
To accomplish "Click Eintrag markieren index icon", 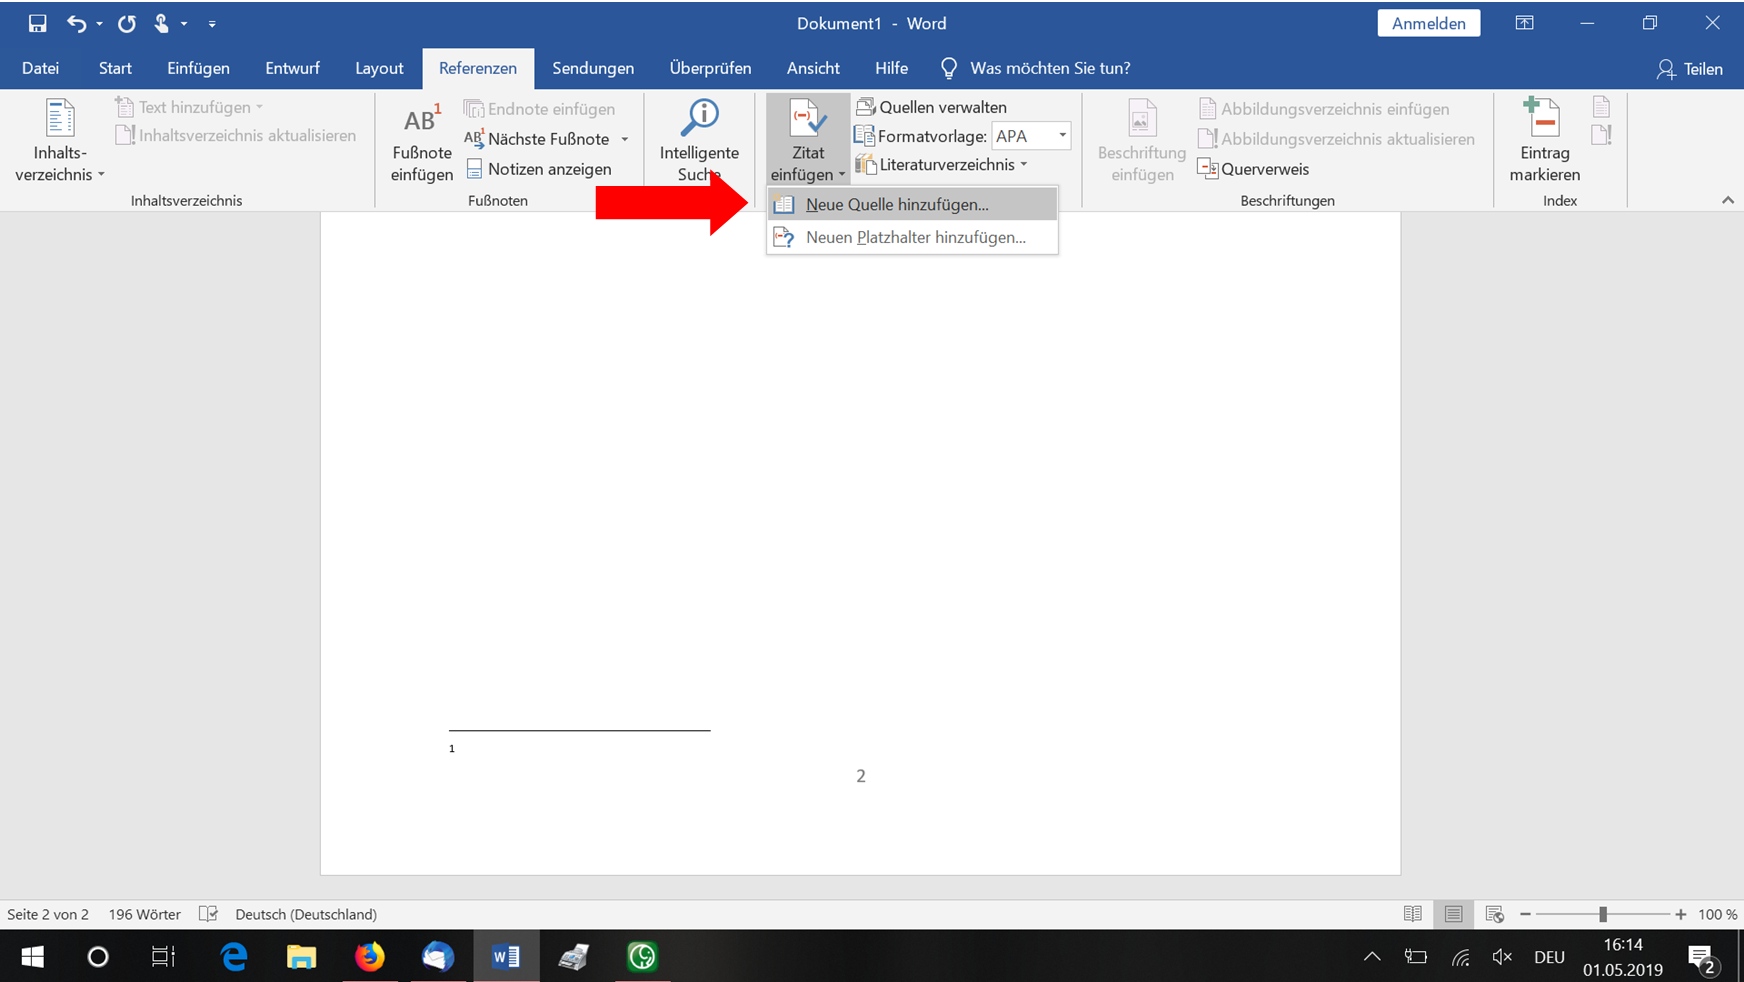I will pos(1544,140).
